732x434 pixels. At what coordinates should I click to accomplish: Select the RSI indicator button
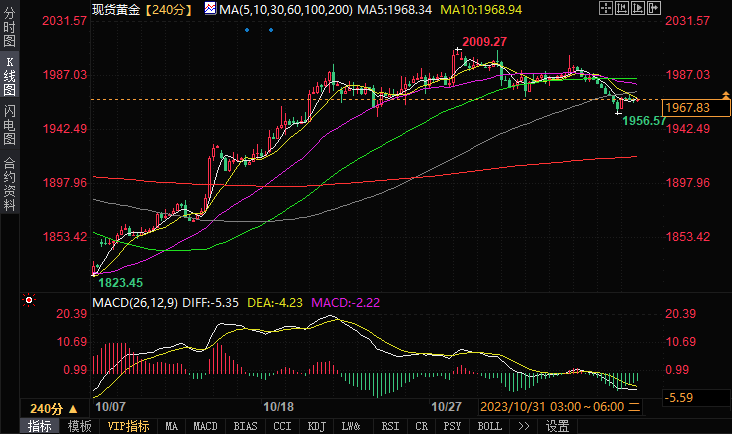390,426
